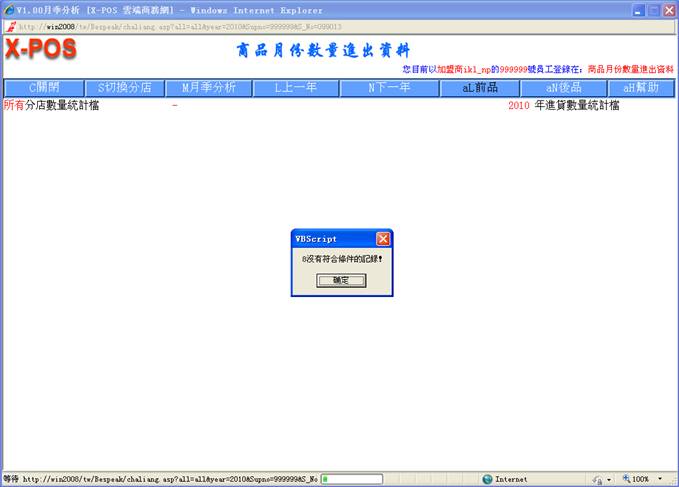Viewport: 679px width, 487px height.
Task: Click the aL前品 previous product button
Action: [x=479, y=88]
